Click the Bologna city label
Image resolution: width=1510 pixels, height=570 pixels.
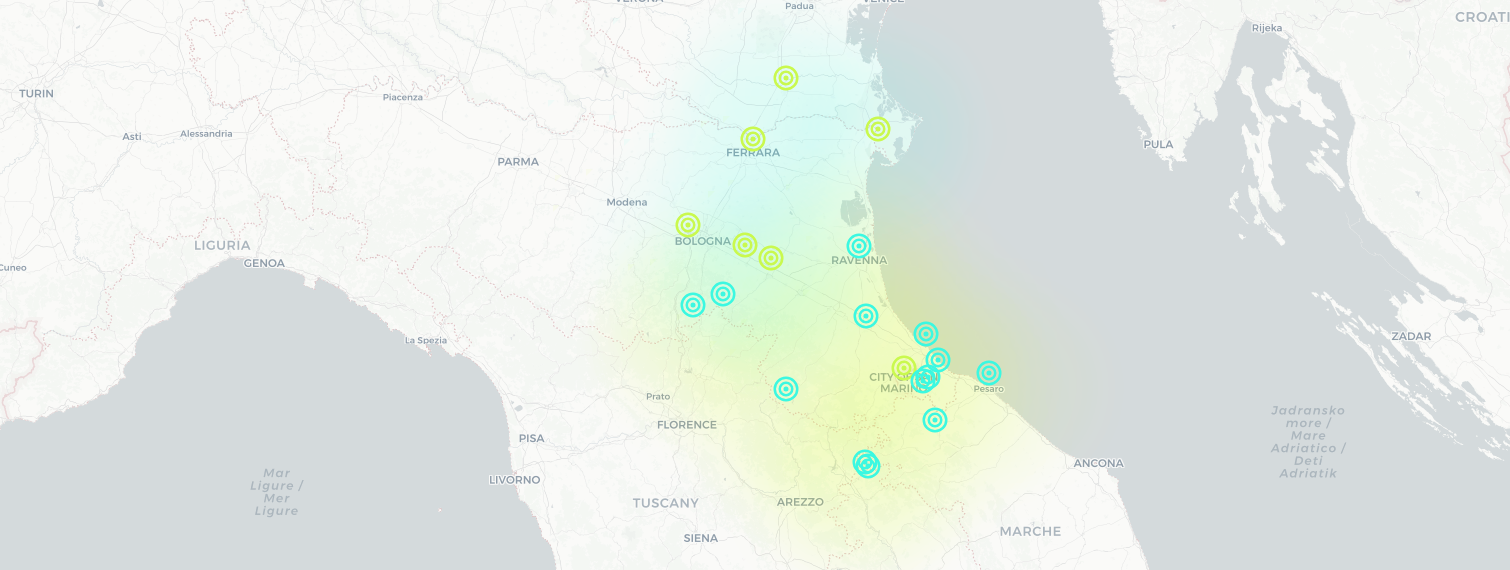[x=703, y=242]
